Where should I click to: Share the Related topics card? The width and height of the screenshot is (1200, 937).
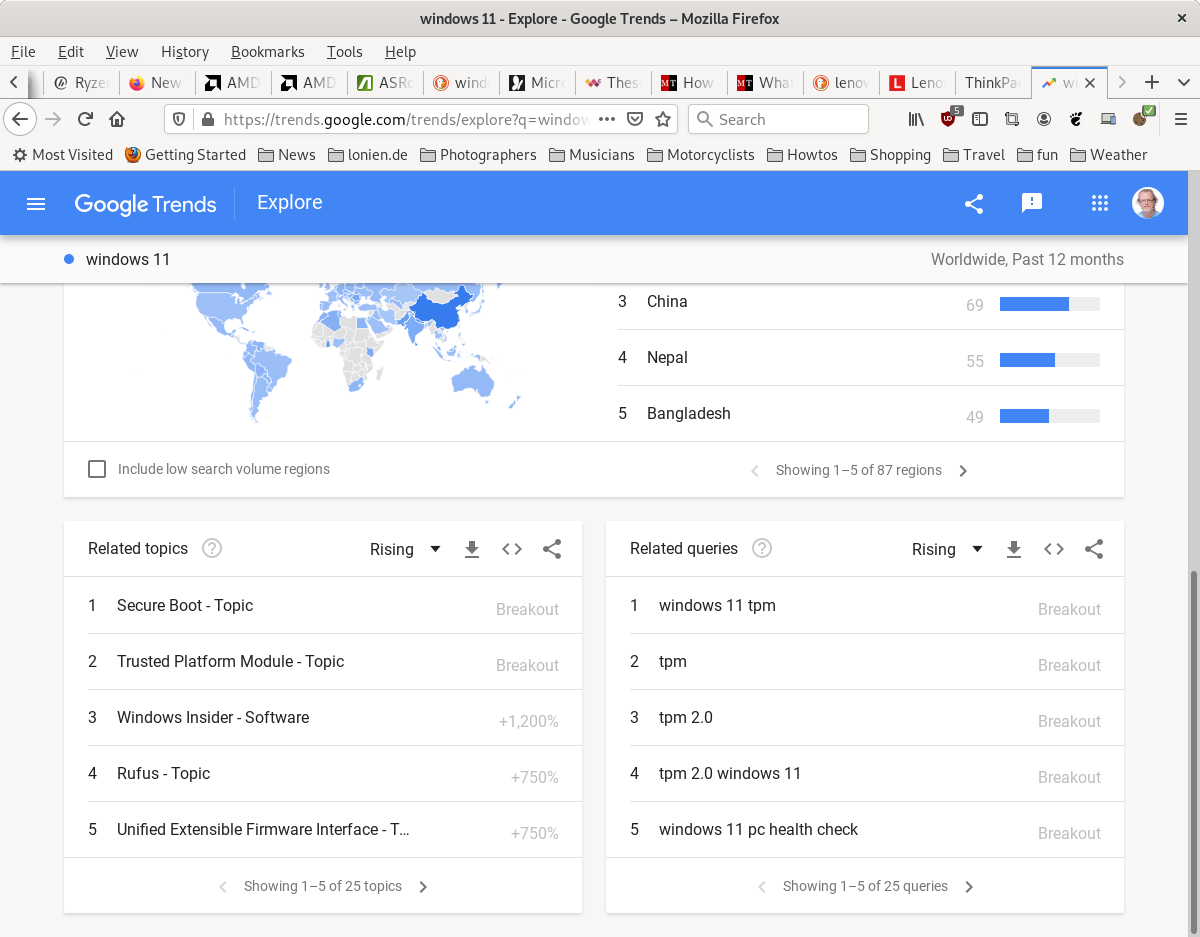(552, 549)
